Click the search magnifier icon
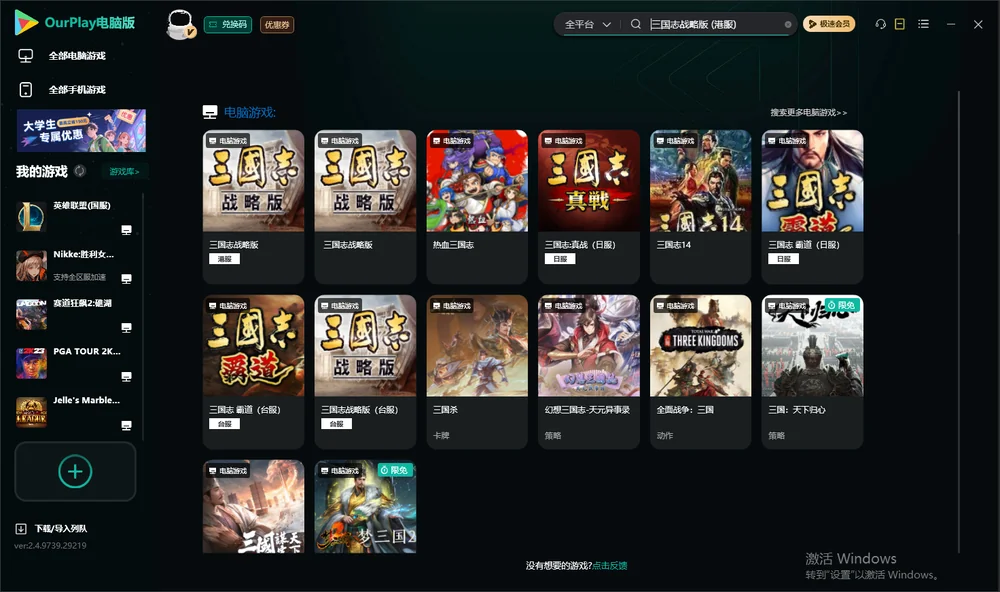 coord(635,24)
